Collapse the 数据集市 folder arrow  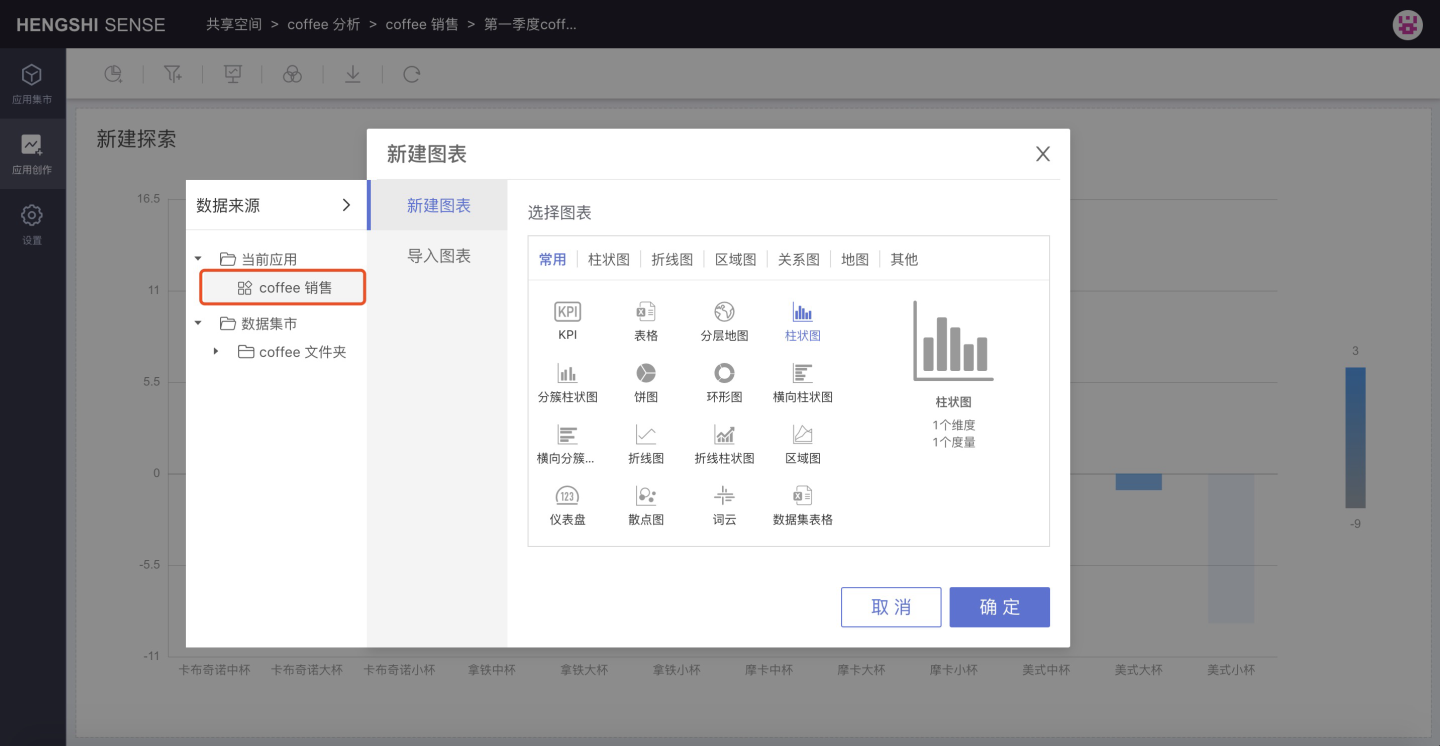point(198,324)
